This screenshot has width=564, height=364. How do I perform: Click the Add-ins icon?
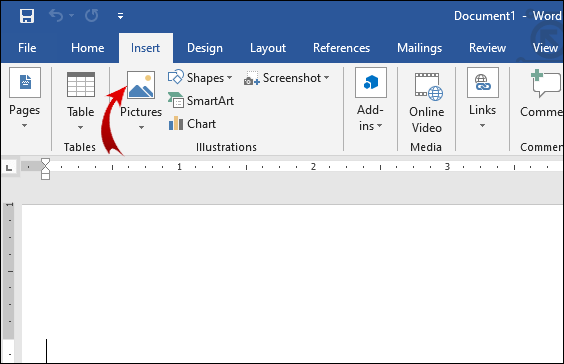(x=371, y=82)
